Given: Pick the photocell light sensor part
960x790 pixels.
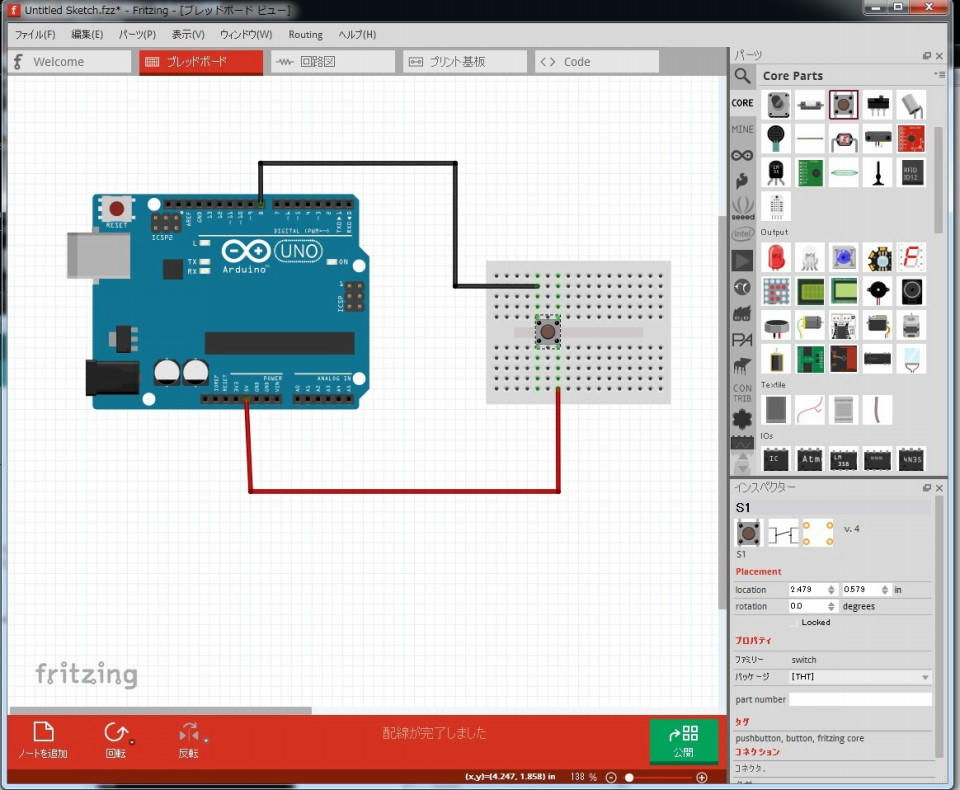Looking at the screenshot, I should pos(844,140).
